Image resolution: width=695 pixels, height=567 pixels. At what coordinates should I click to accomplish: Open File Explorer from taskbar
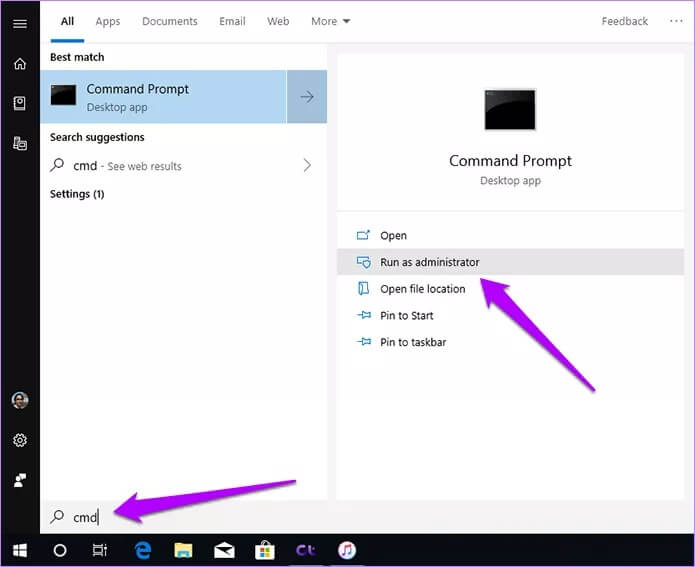pyautogui.click(x=183, y=550)
